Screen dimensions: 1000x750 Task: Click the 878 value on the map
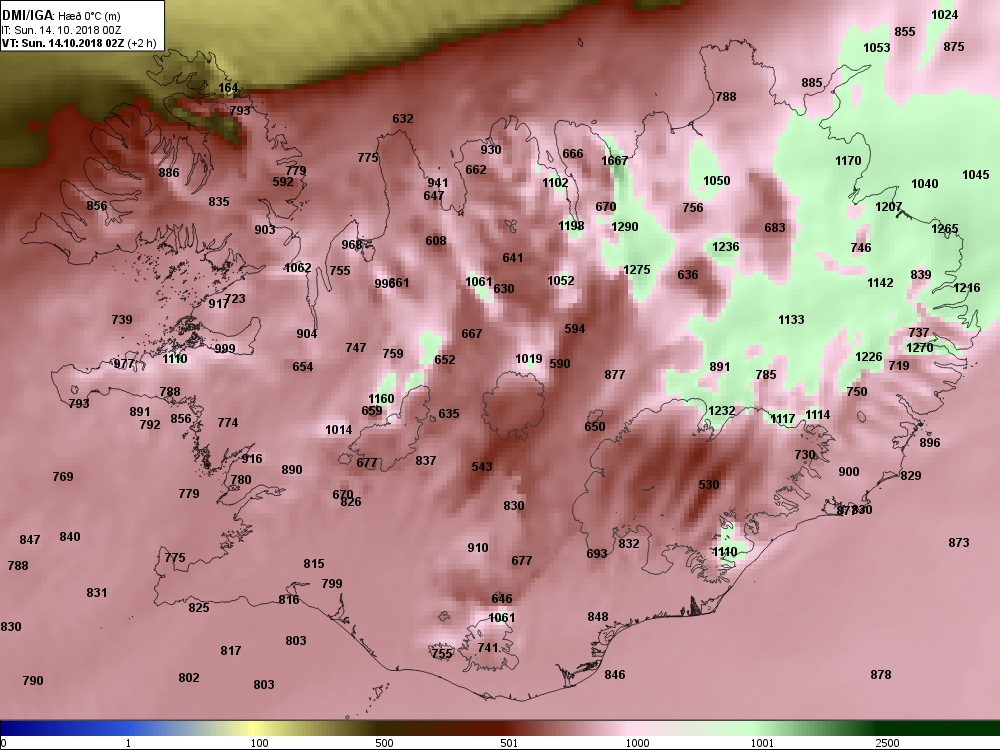pos(880,675)
